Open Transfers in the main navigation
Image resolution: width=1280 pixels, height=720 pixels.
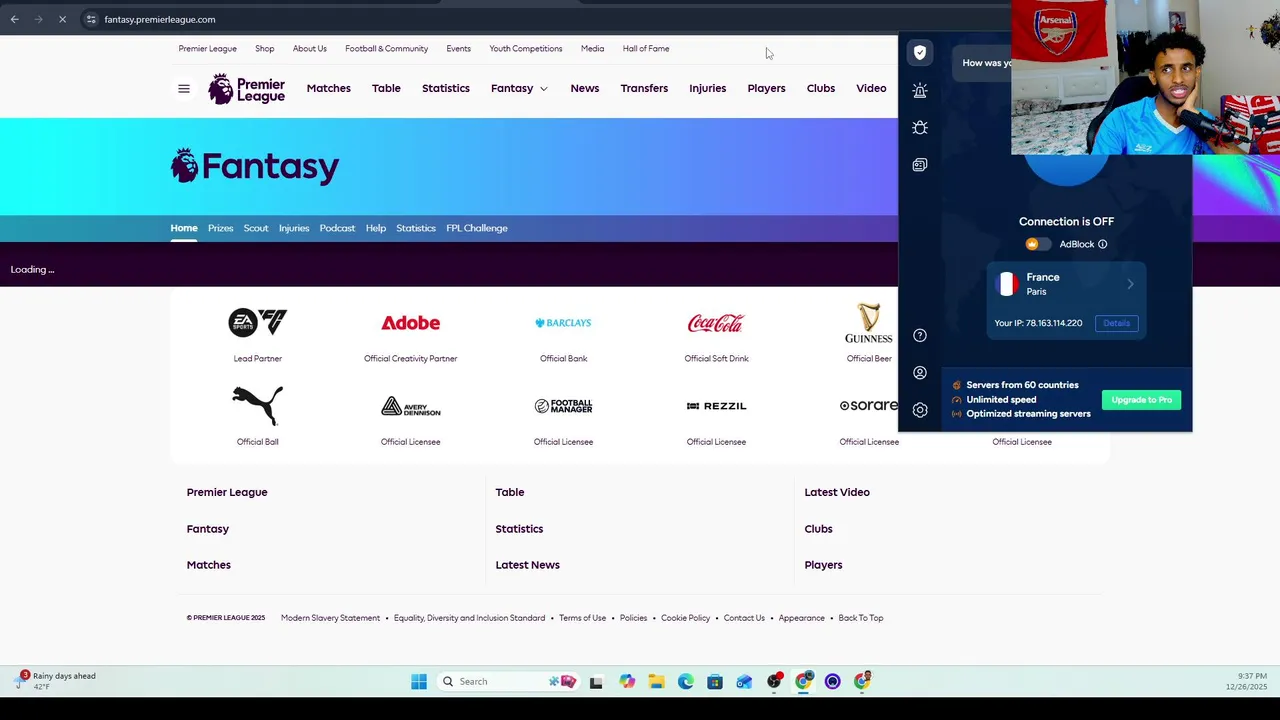pyautogui.click(x=644, y=89)
